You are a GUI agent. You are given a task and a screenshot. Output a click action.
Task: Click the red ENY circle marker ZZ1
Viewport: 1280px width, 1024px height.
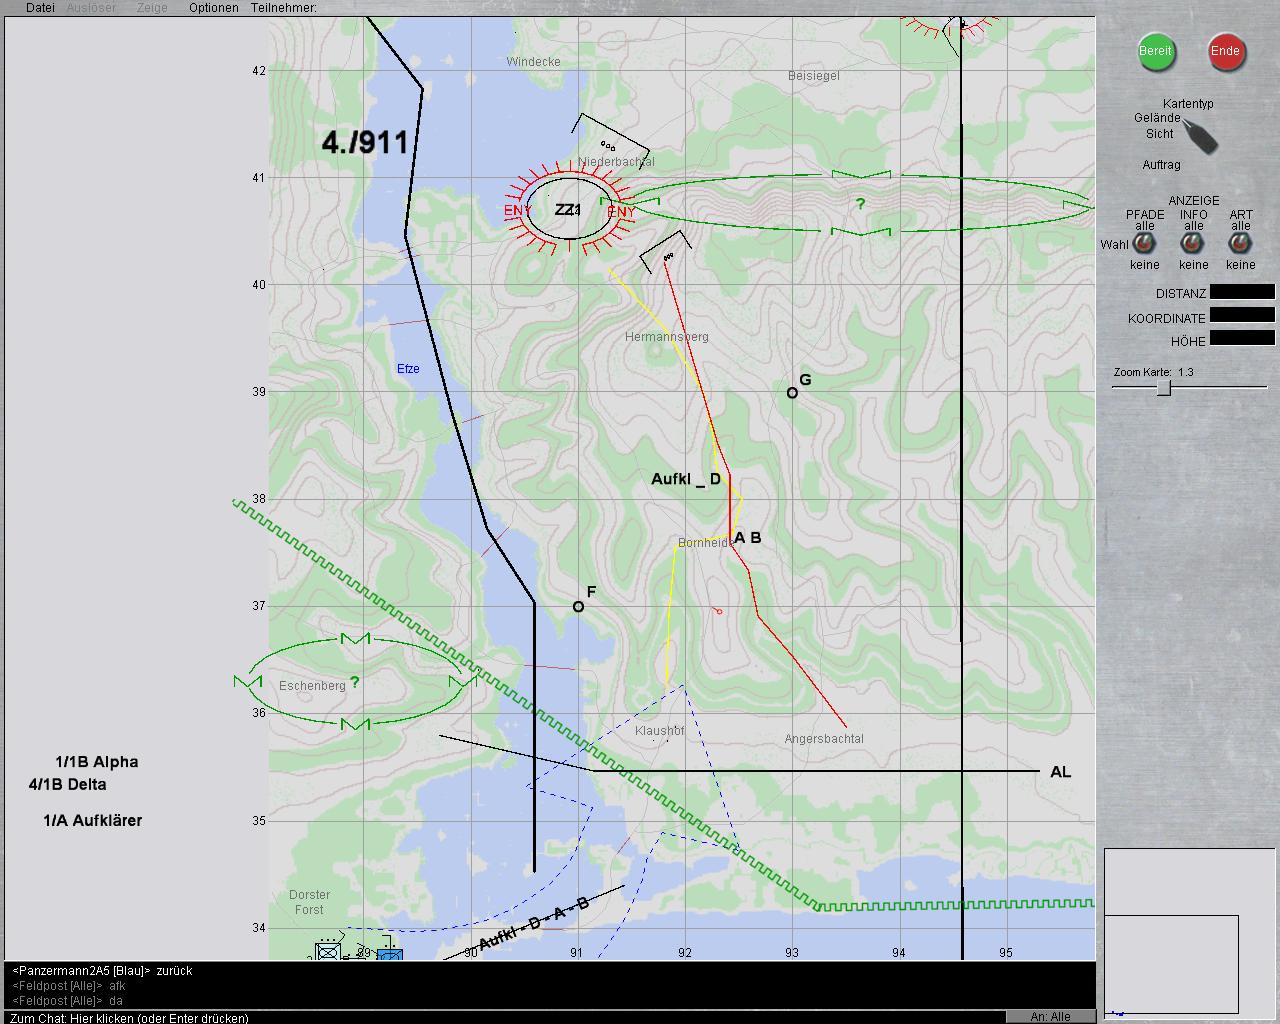click(x=568, y=210)
